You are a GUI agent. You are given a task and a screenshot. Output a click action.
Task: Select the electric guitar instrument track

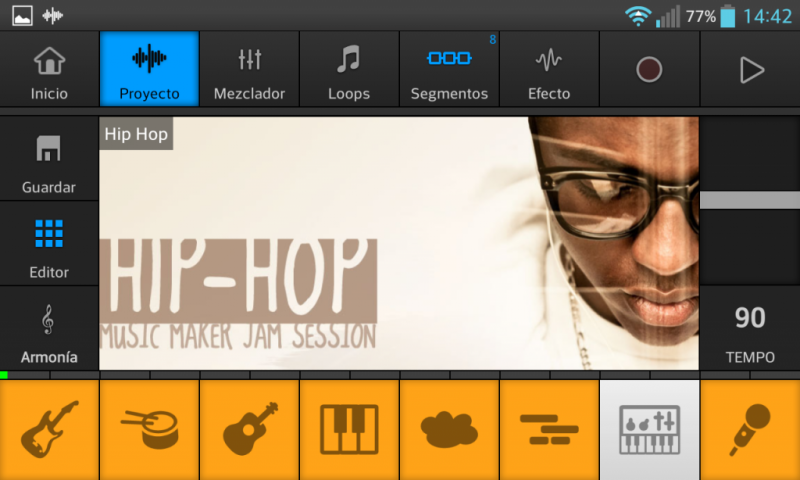coord(49,429)
